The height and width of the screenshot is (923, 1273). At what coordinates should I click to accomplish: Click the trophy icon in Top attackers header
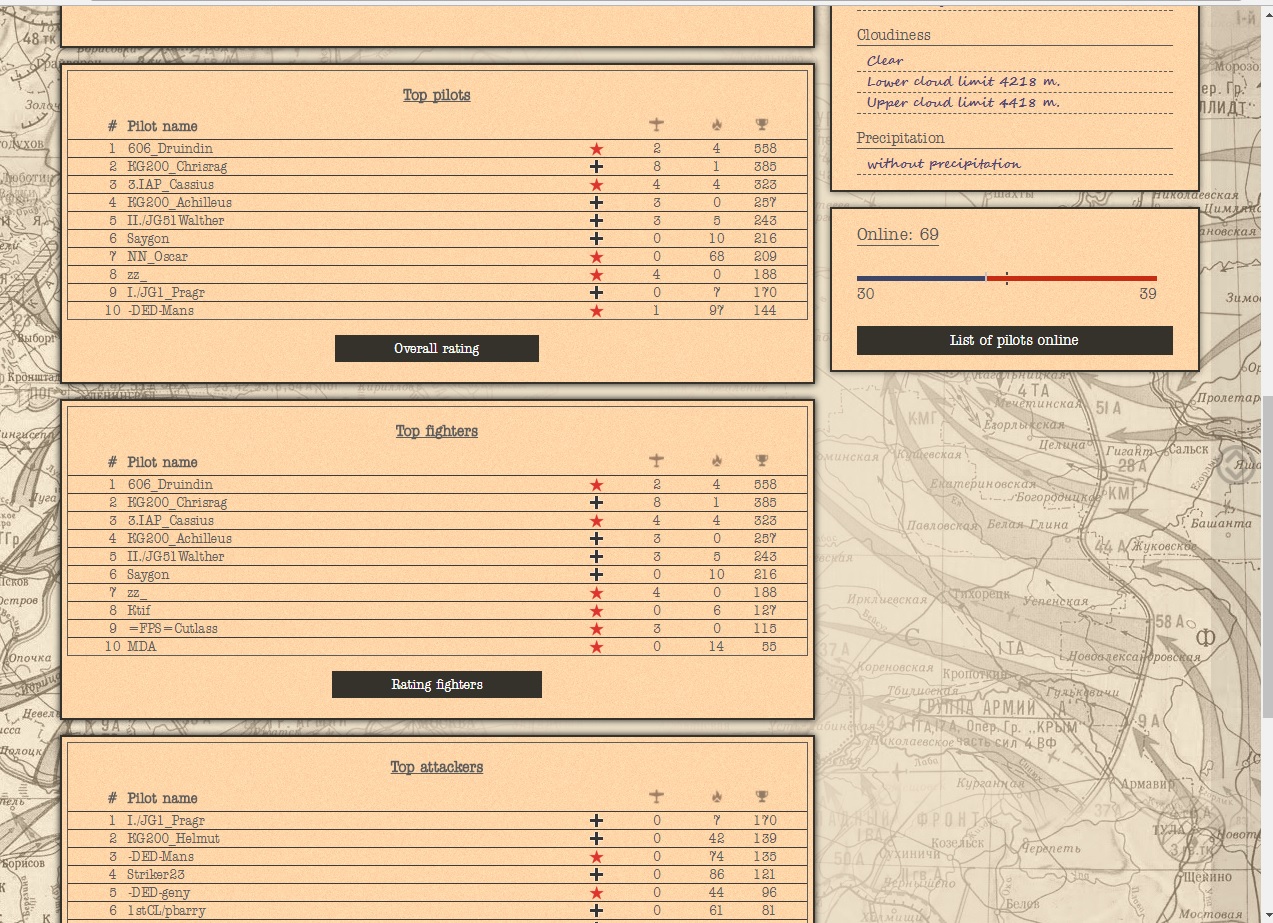tap(762, 797)
